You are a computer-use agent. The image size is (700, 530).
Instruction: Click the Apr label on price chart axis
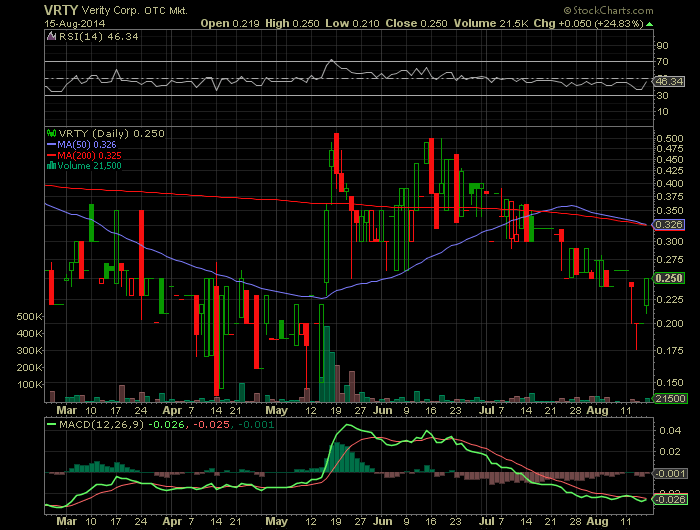tap(172, 410)
